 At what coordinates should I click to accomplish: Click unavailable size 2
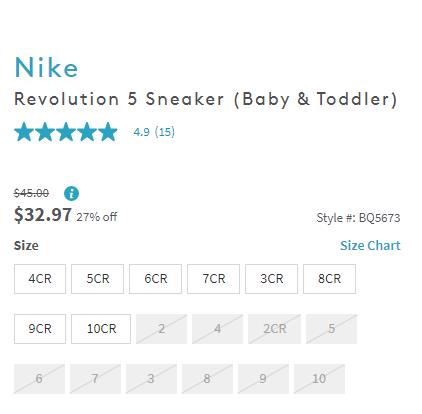pyautogui.click(x=162, y=329)
